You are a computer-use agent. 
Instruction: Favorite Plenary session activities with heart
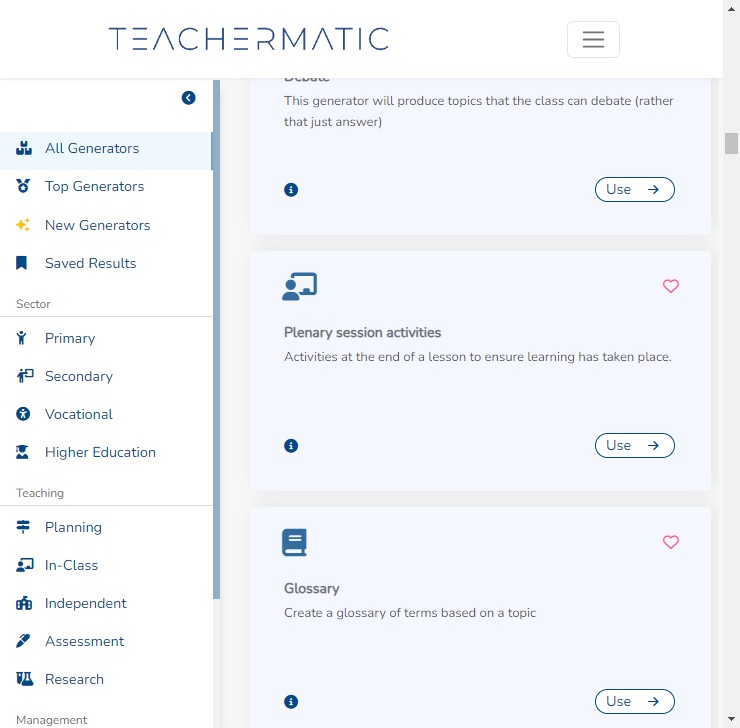point(671,286)
